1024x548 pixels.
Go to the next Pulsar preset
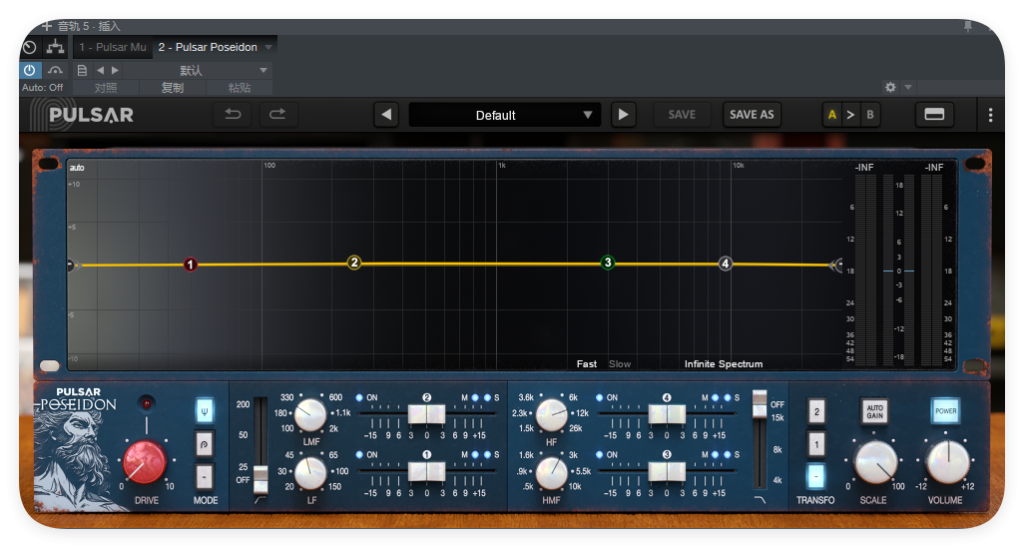coord(623,115)
